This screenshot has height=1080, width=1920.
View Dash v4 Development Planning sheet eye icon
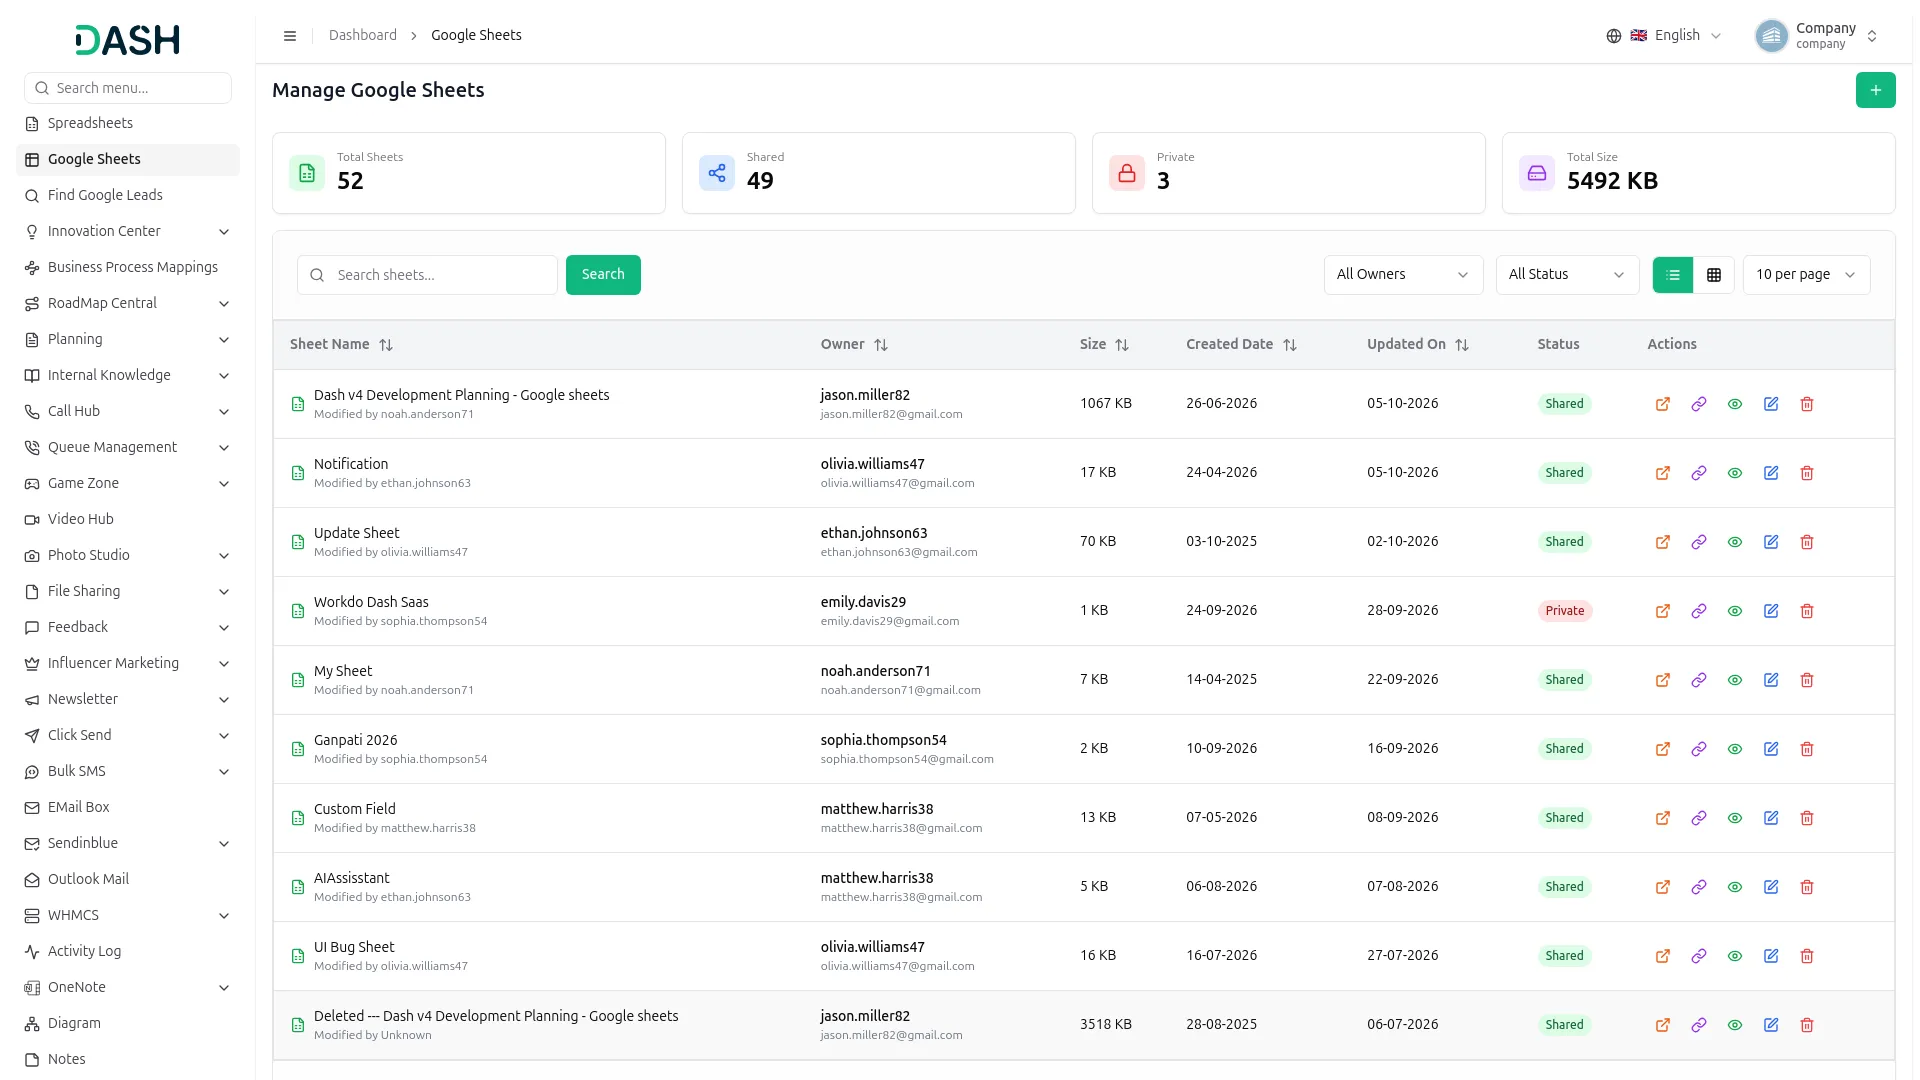[1734, 404]
